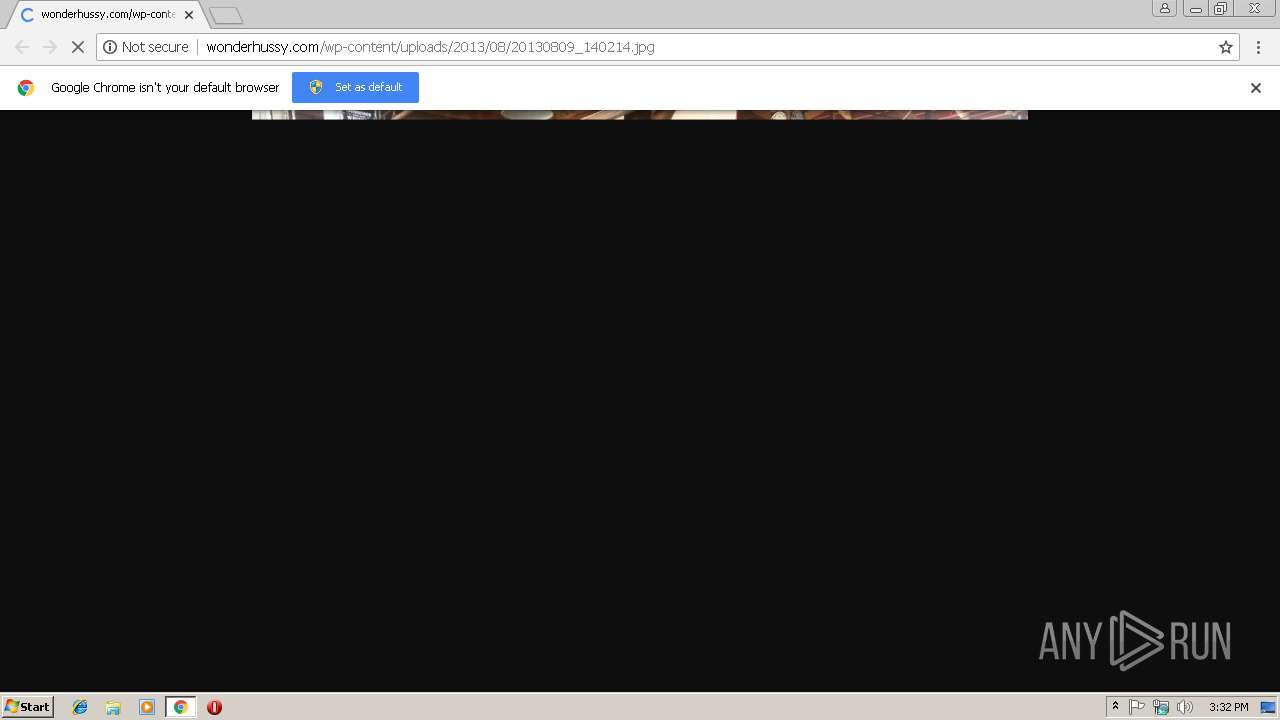Viewport: 1280px width, 720px height.
Task: Close the Chrome window
Action: (x=1254, y=8)
